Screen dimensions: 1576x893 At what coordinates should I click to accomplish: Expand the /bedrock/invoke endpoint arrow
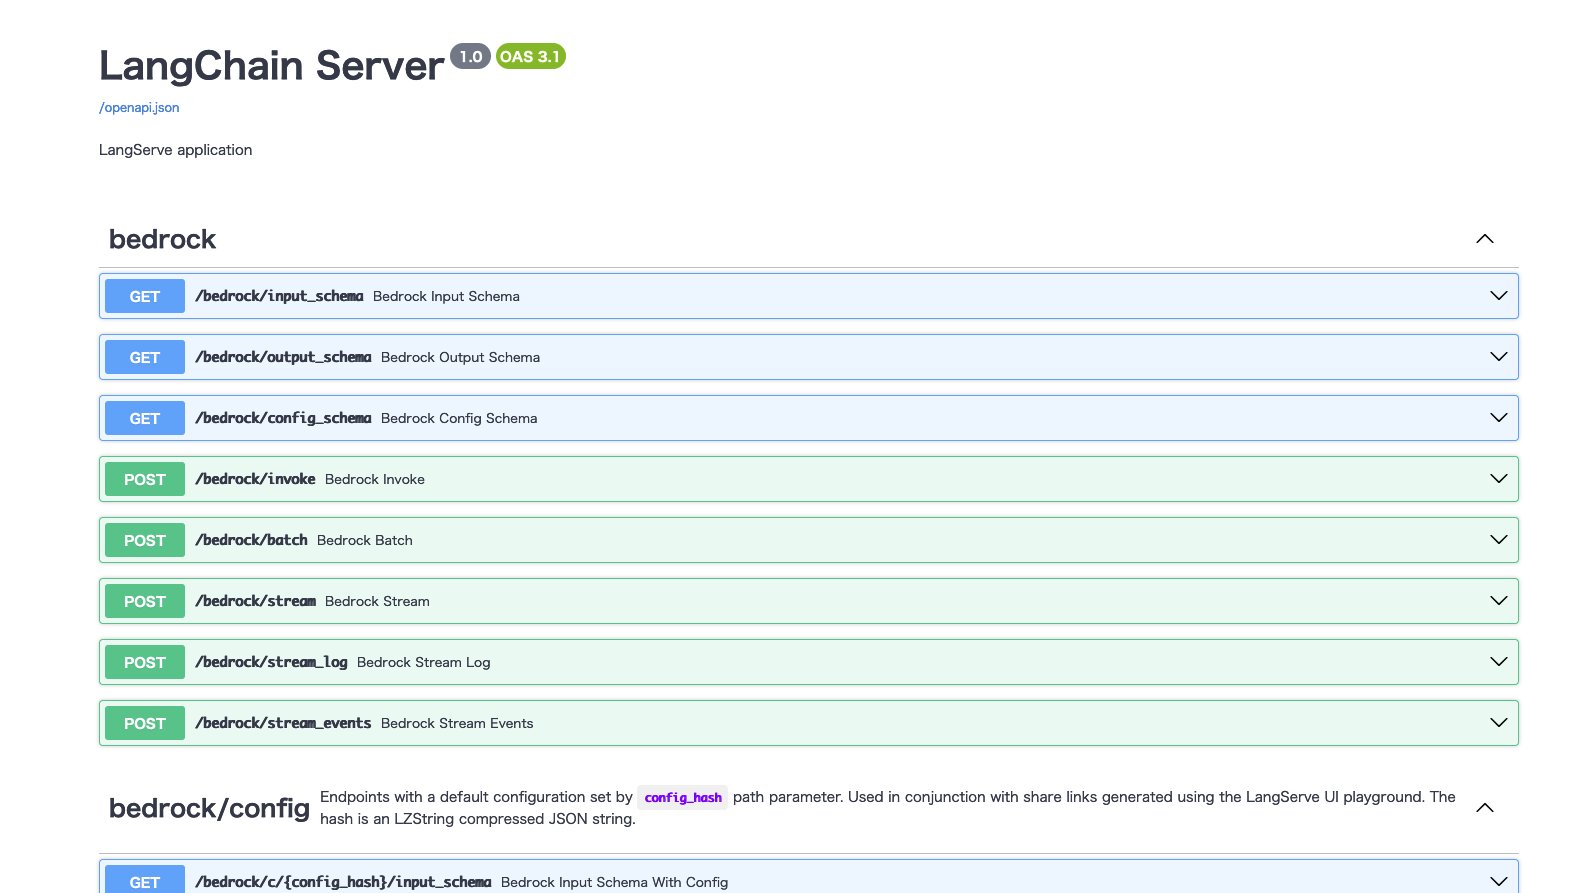click(x=1499, y=479)
